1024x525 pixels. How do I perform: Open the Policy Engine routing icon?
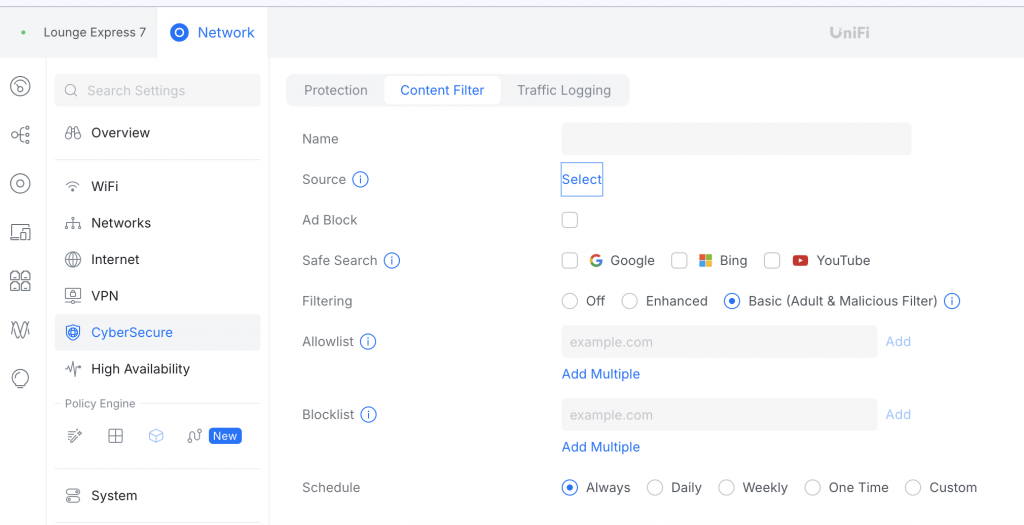(x=194, y=436)
